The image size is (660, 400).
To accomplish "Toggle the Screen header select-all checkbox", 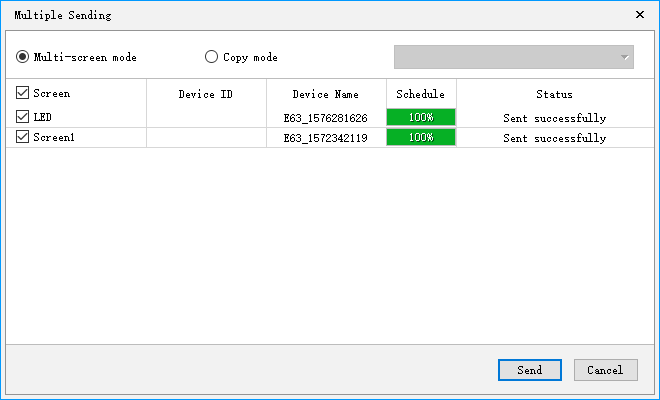I will pyautogui.click(x=23, y=93).
